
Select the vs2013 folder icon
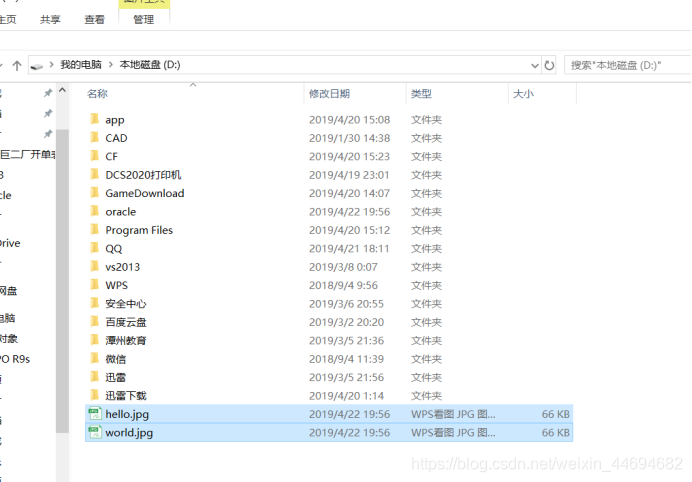coord(94,267)
